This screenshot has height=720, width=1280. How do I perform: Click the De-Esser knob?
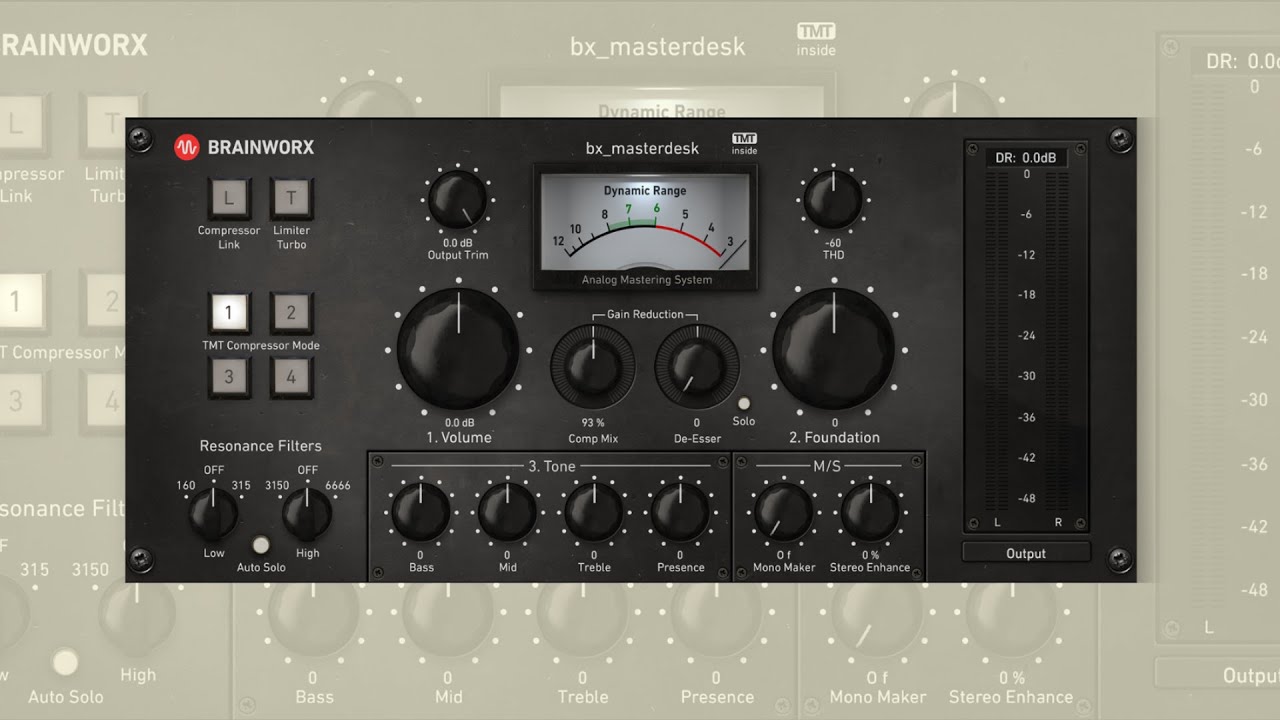tap(697, 366)
